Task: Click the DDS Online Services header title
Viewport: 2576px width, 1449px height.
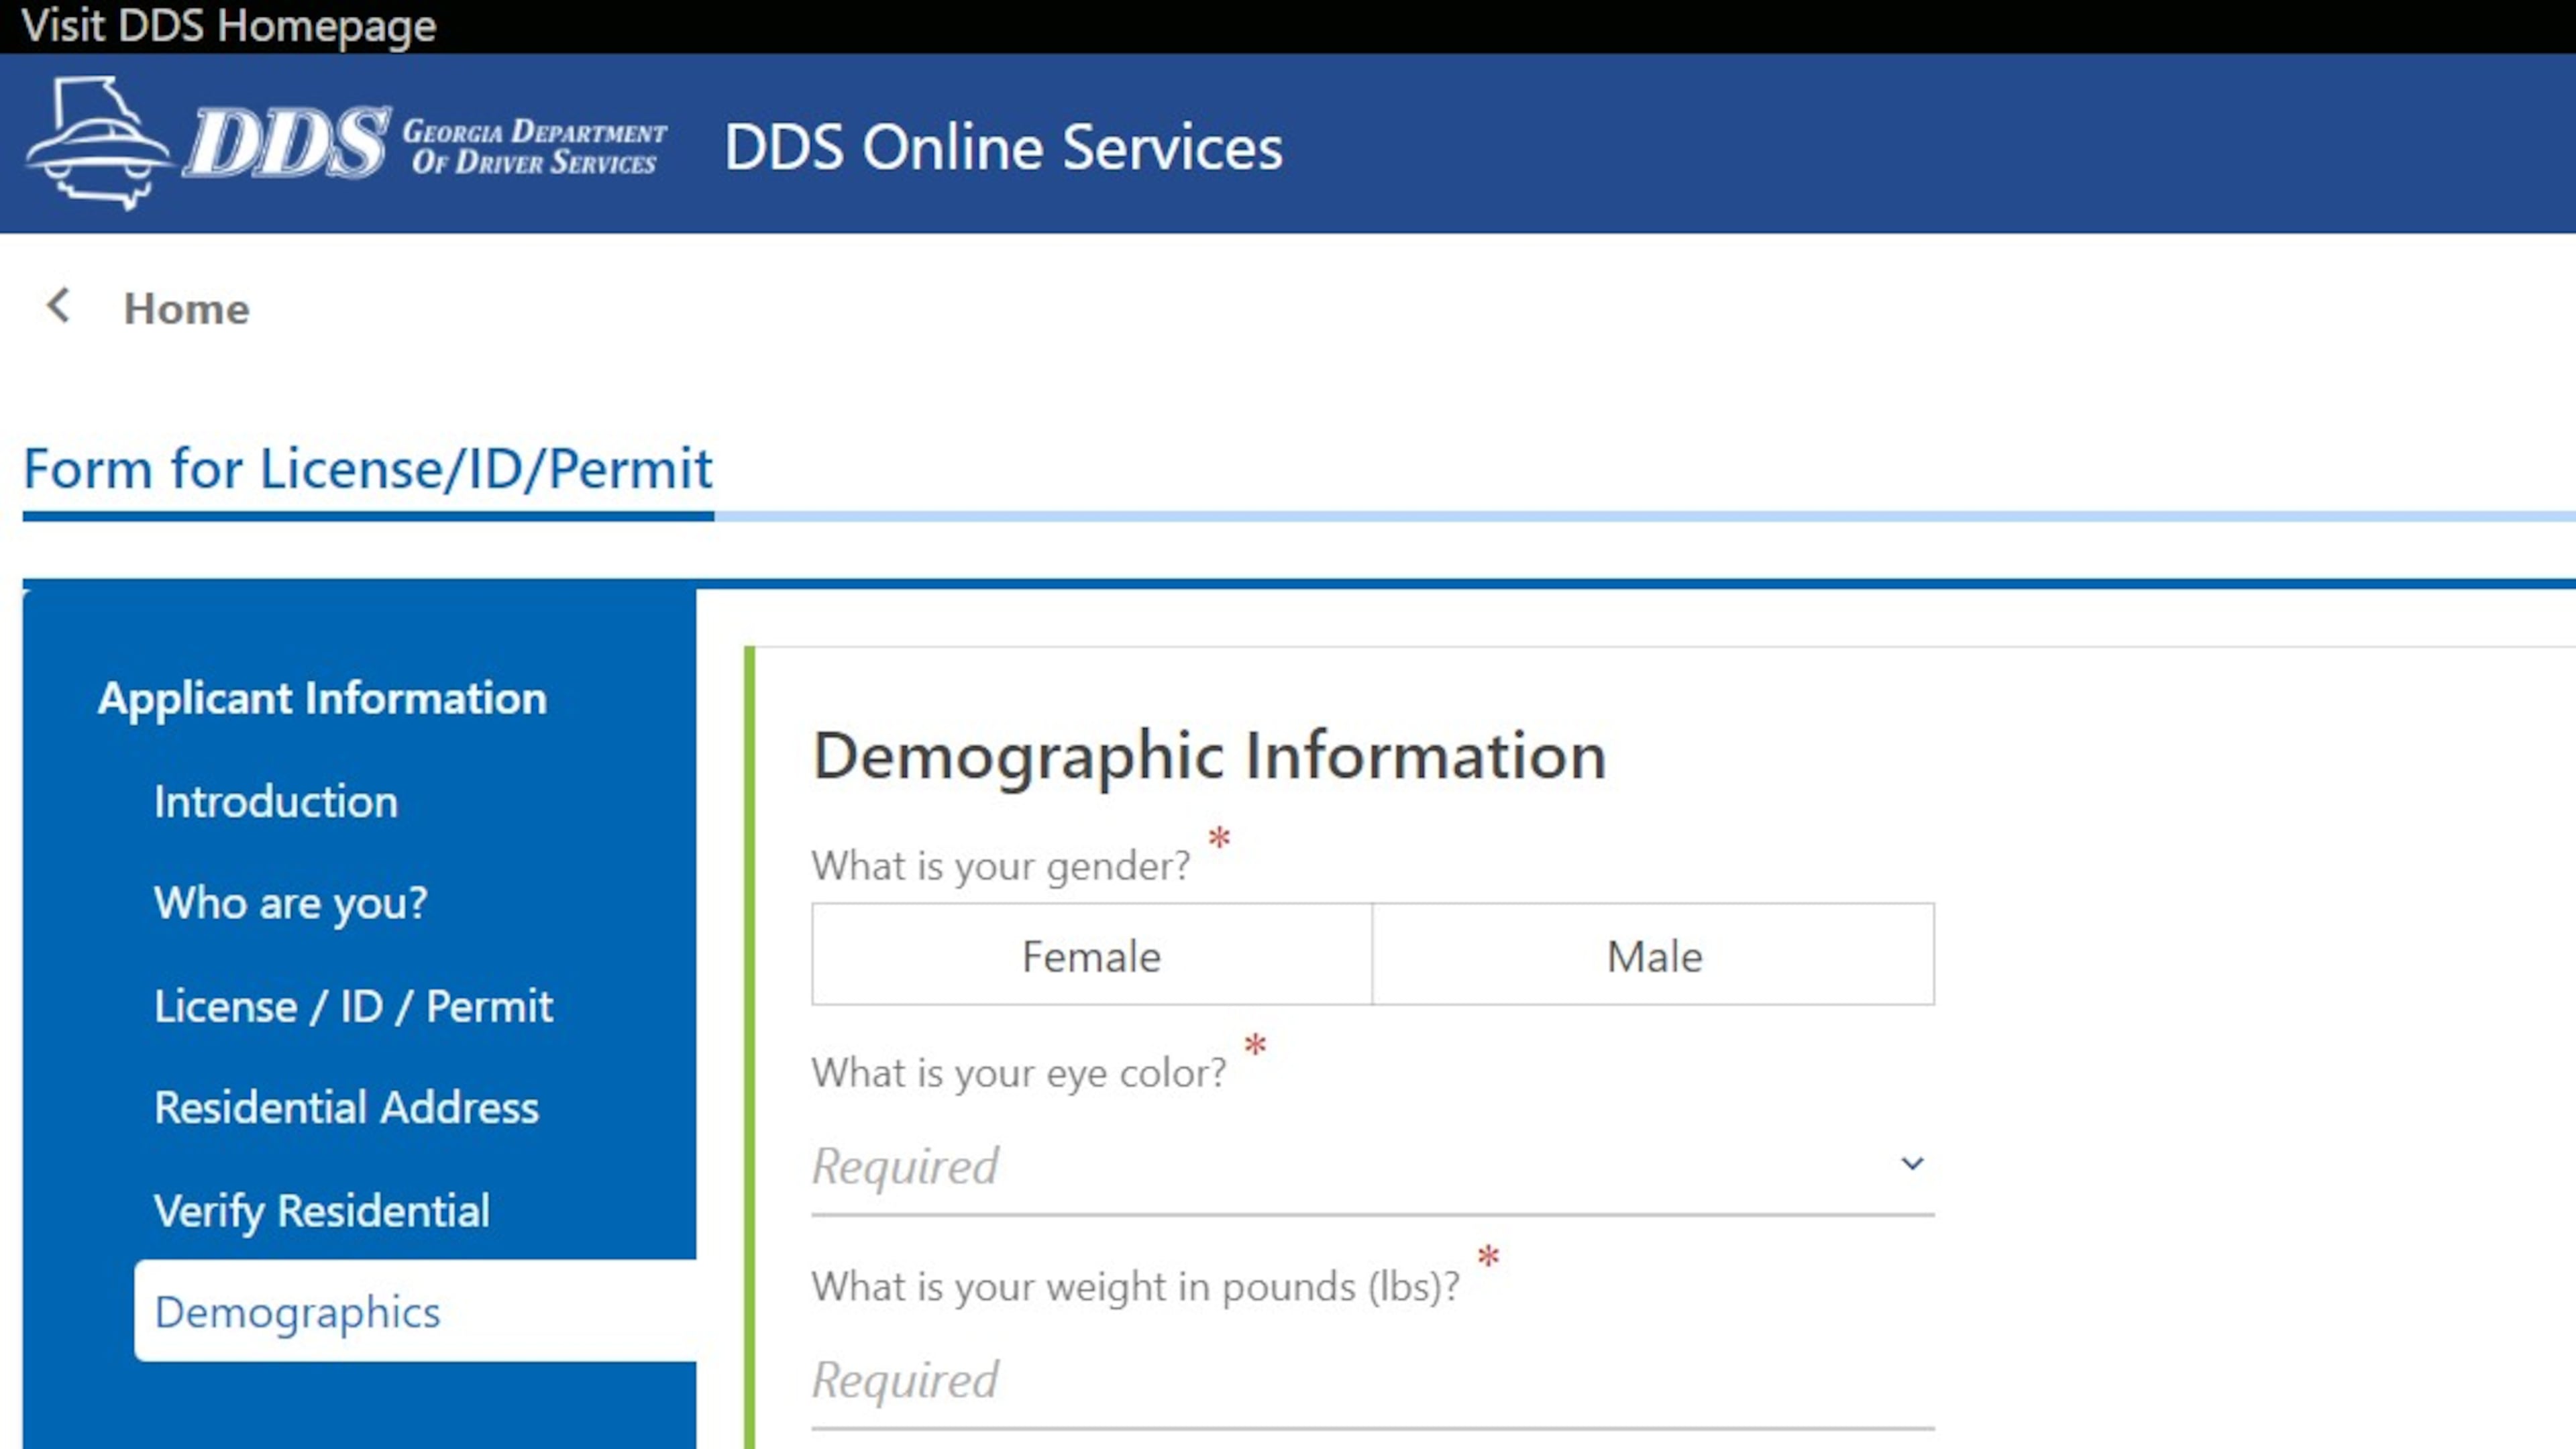Action: [1003, 147]
